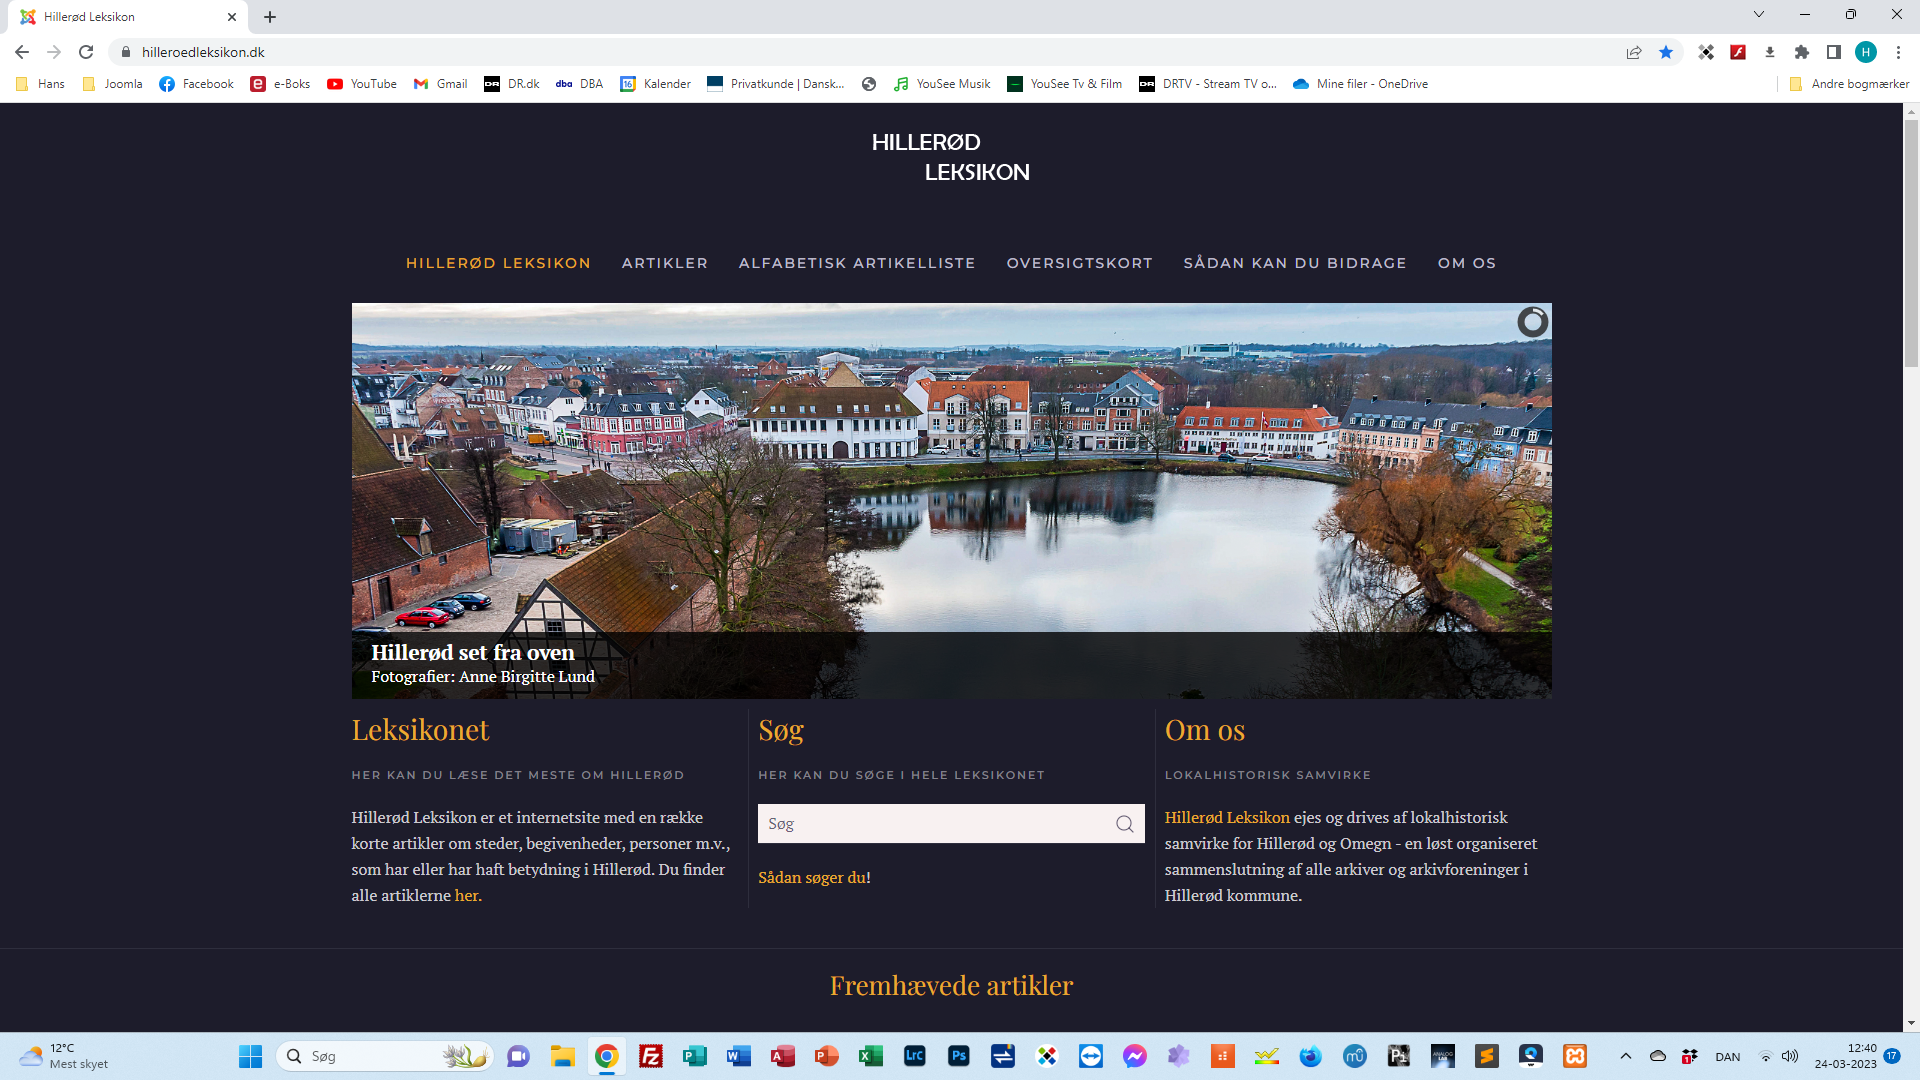
Task: Click the HILLERØD LEKSIKON menu item
Action: coord(498,263)
